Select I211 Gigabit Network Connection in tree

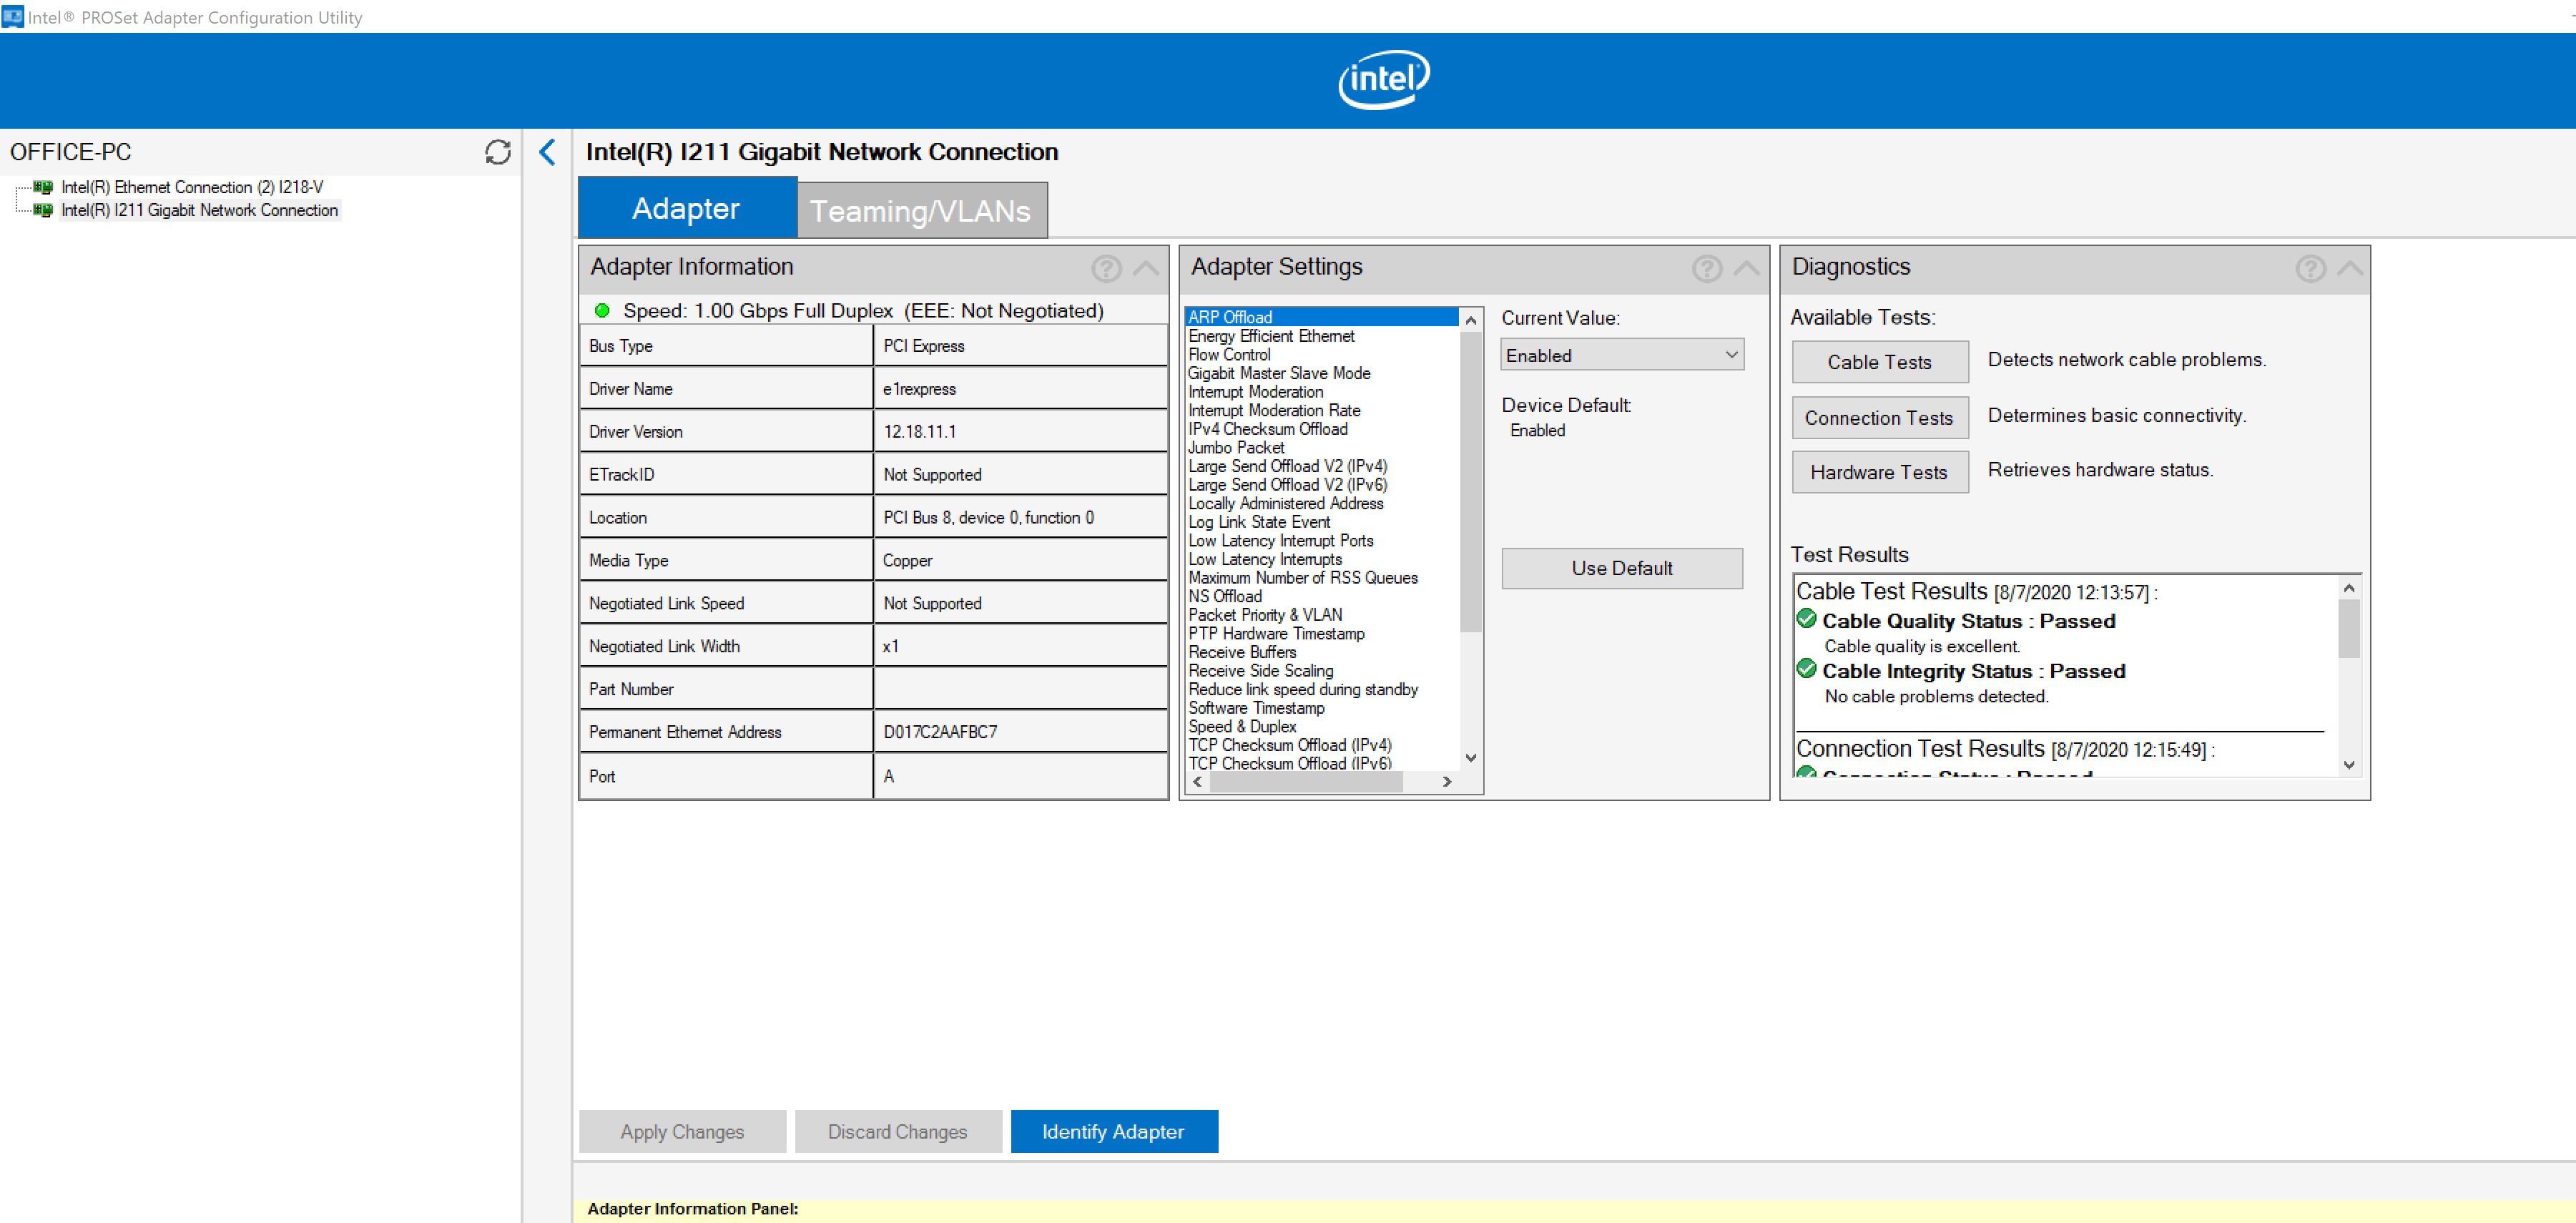tap(199, 210)
